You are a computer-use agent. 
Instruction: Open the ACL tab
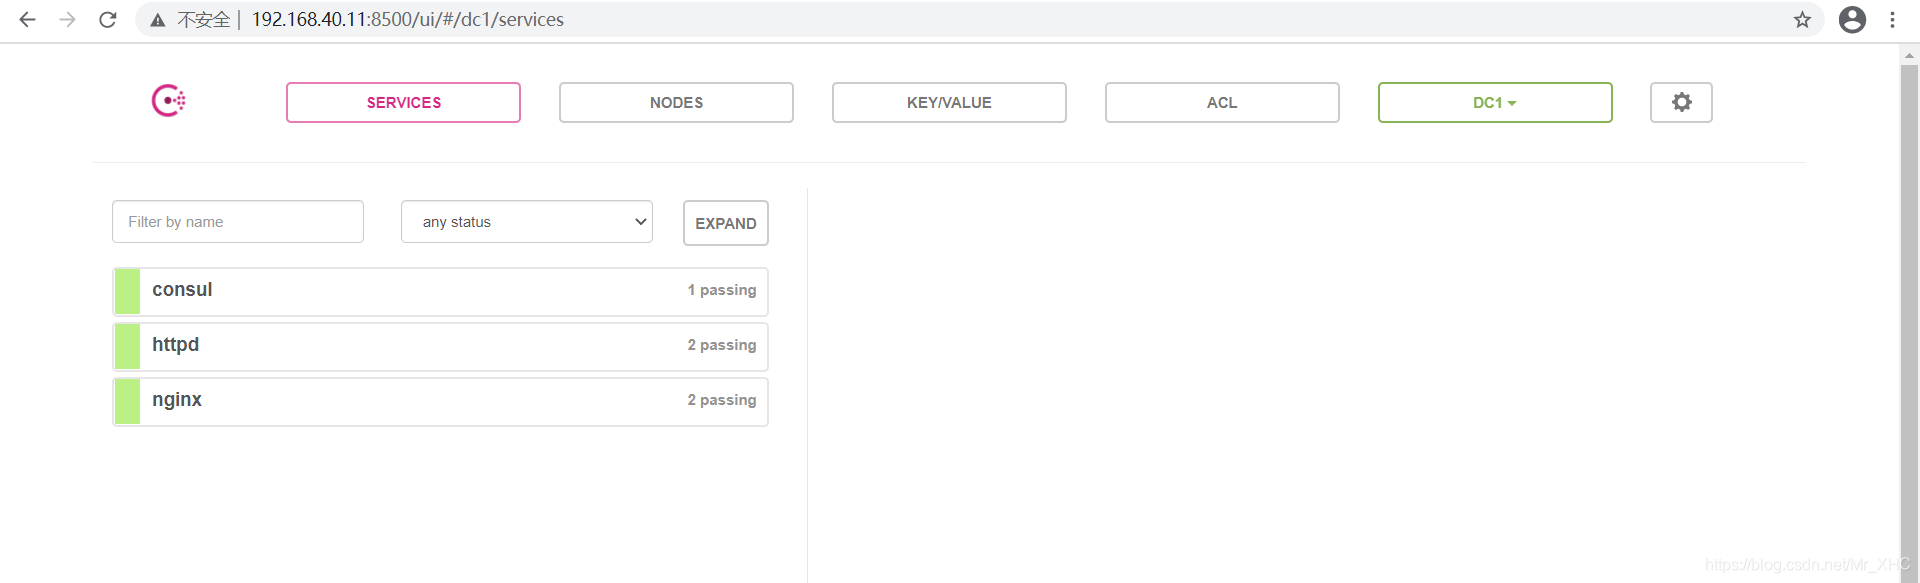click(x=1222, y=102)
